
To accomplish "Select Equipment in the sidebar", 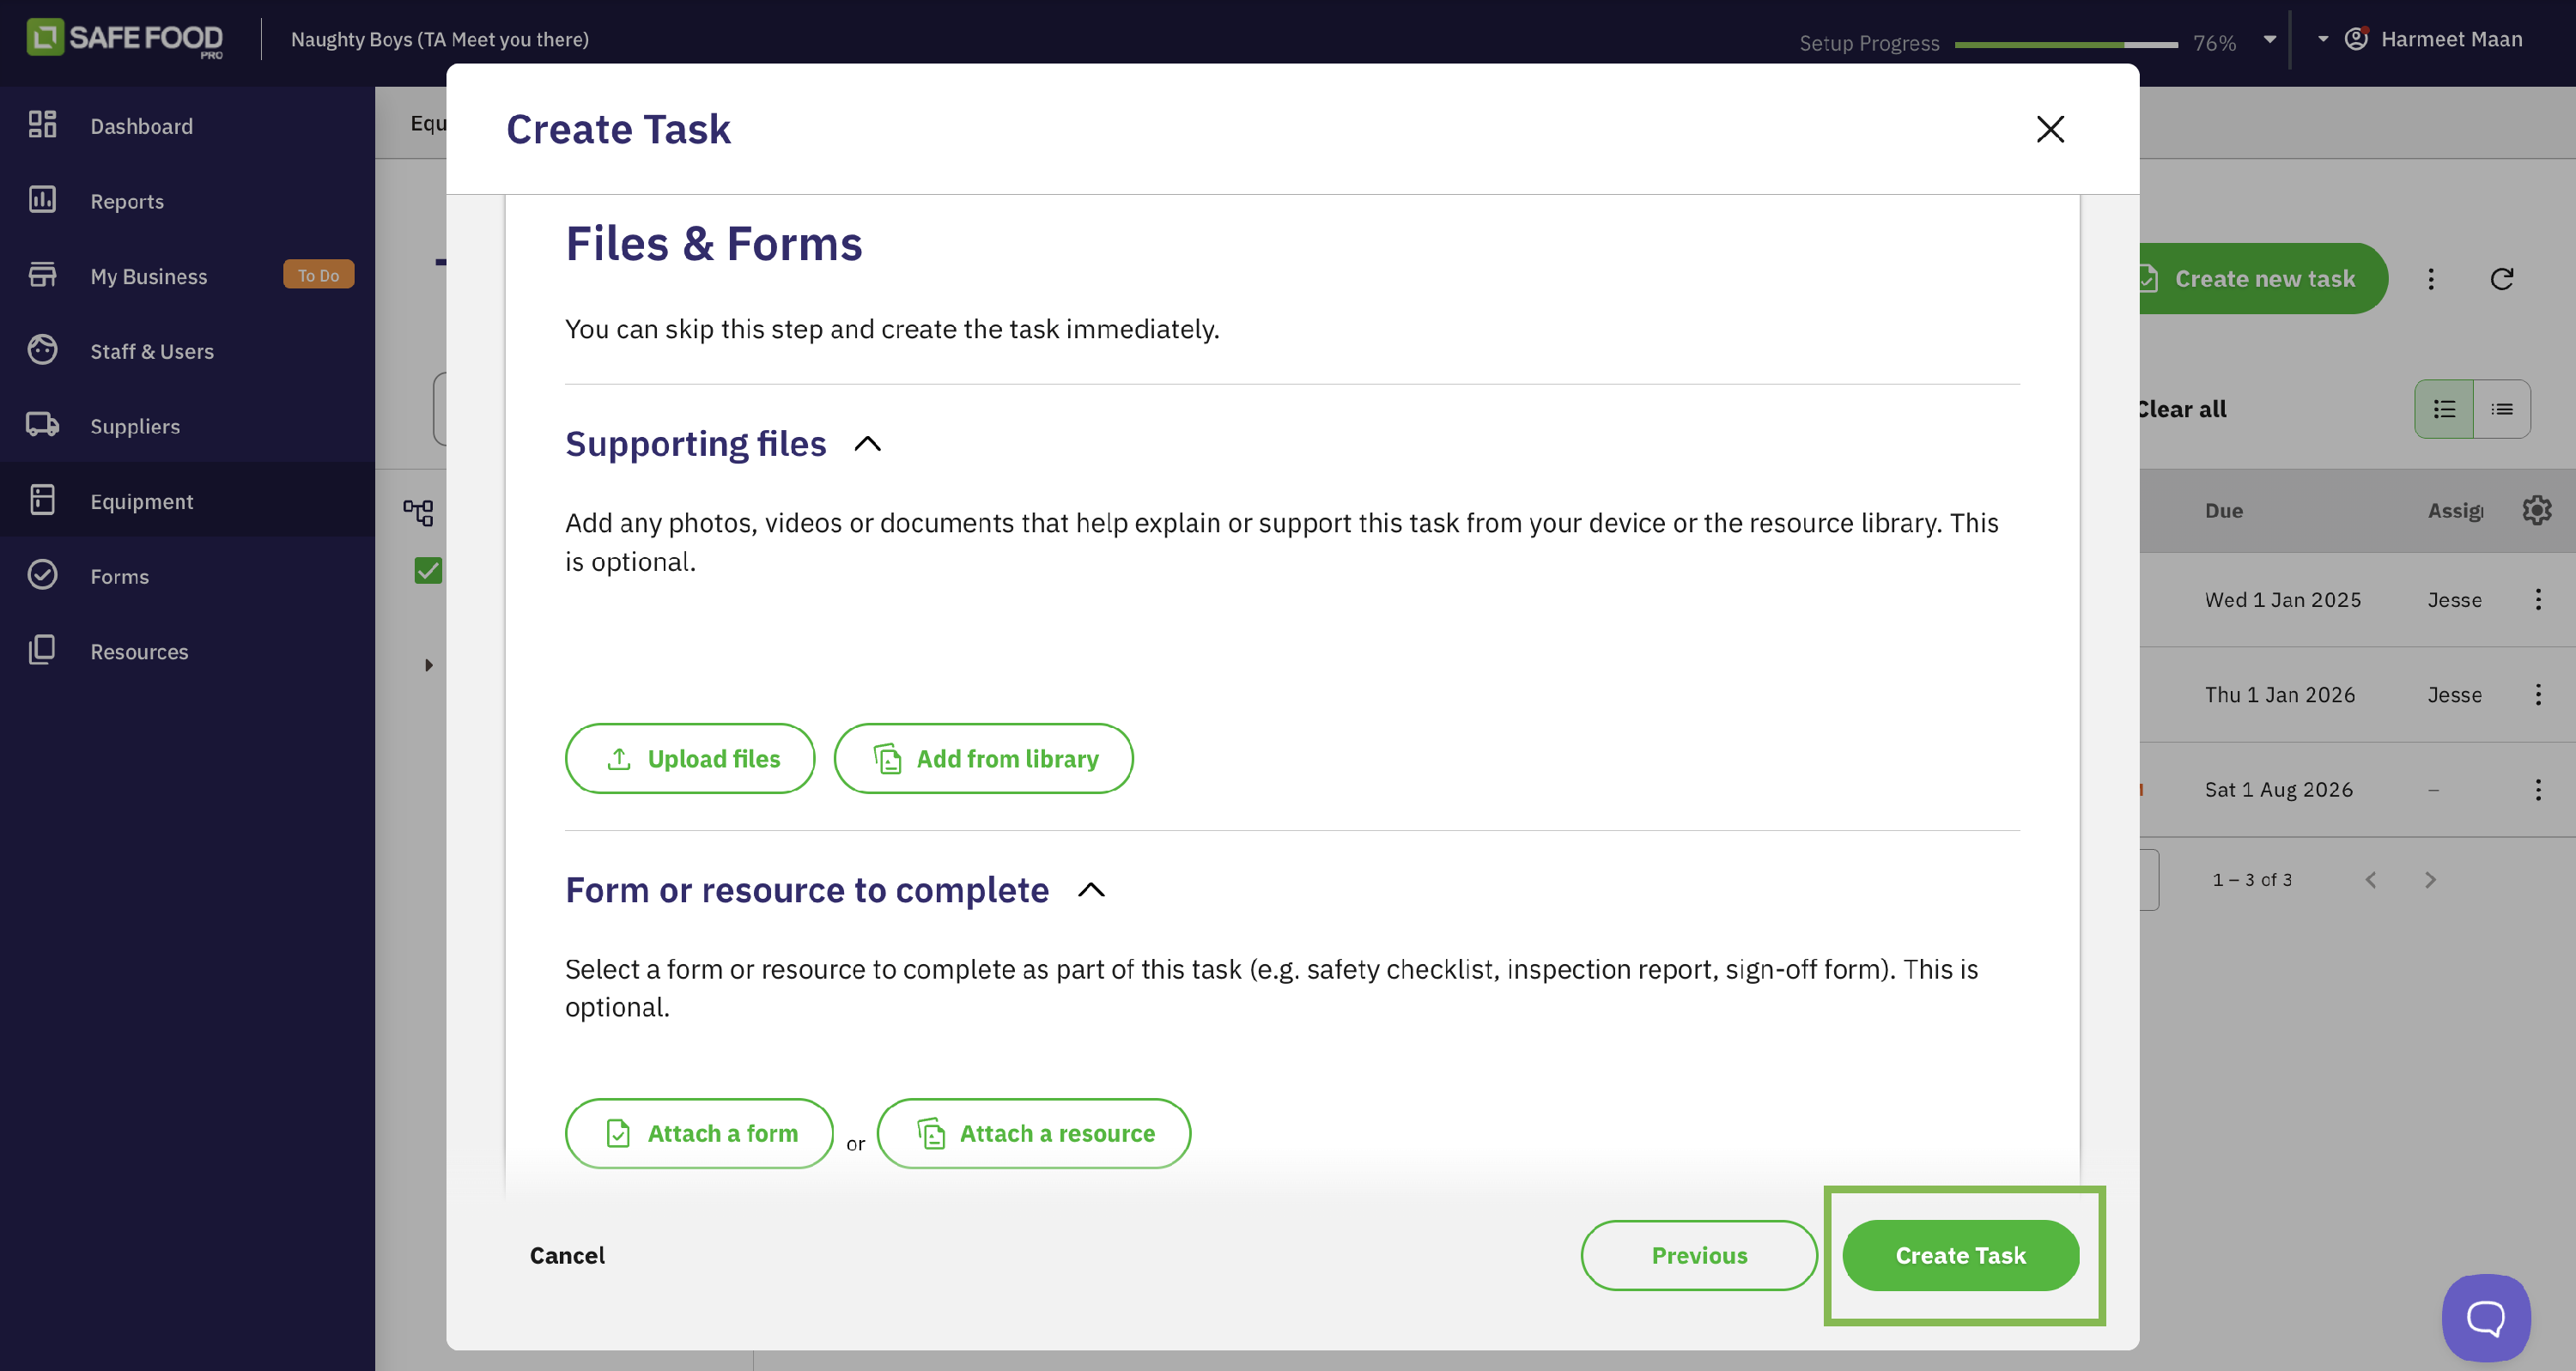I will point(187,500).
